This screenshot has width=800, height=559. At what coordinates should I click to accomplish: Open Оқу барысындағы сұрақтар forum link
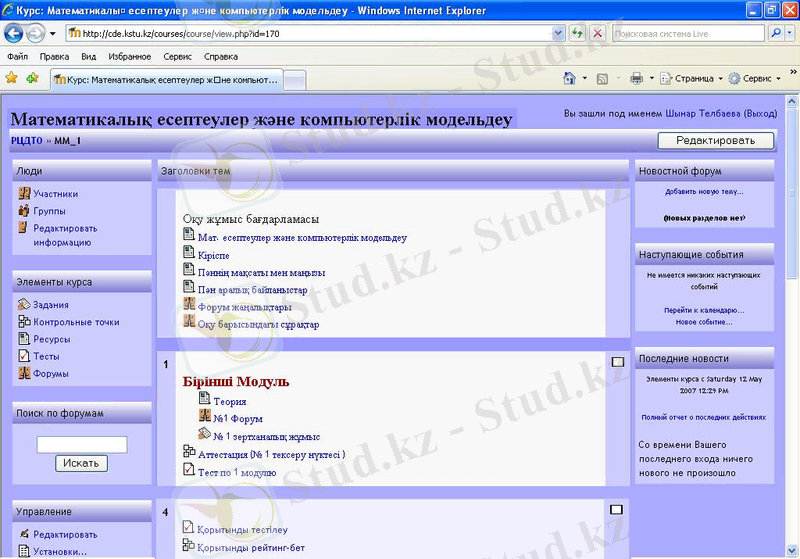[x=258, y=324]
